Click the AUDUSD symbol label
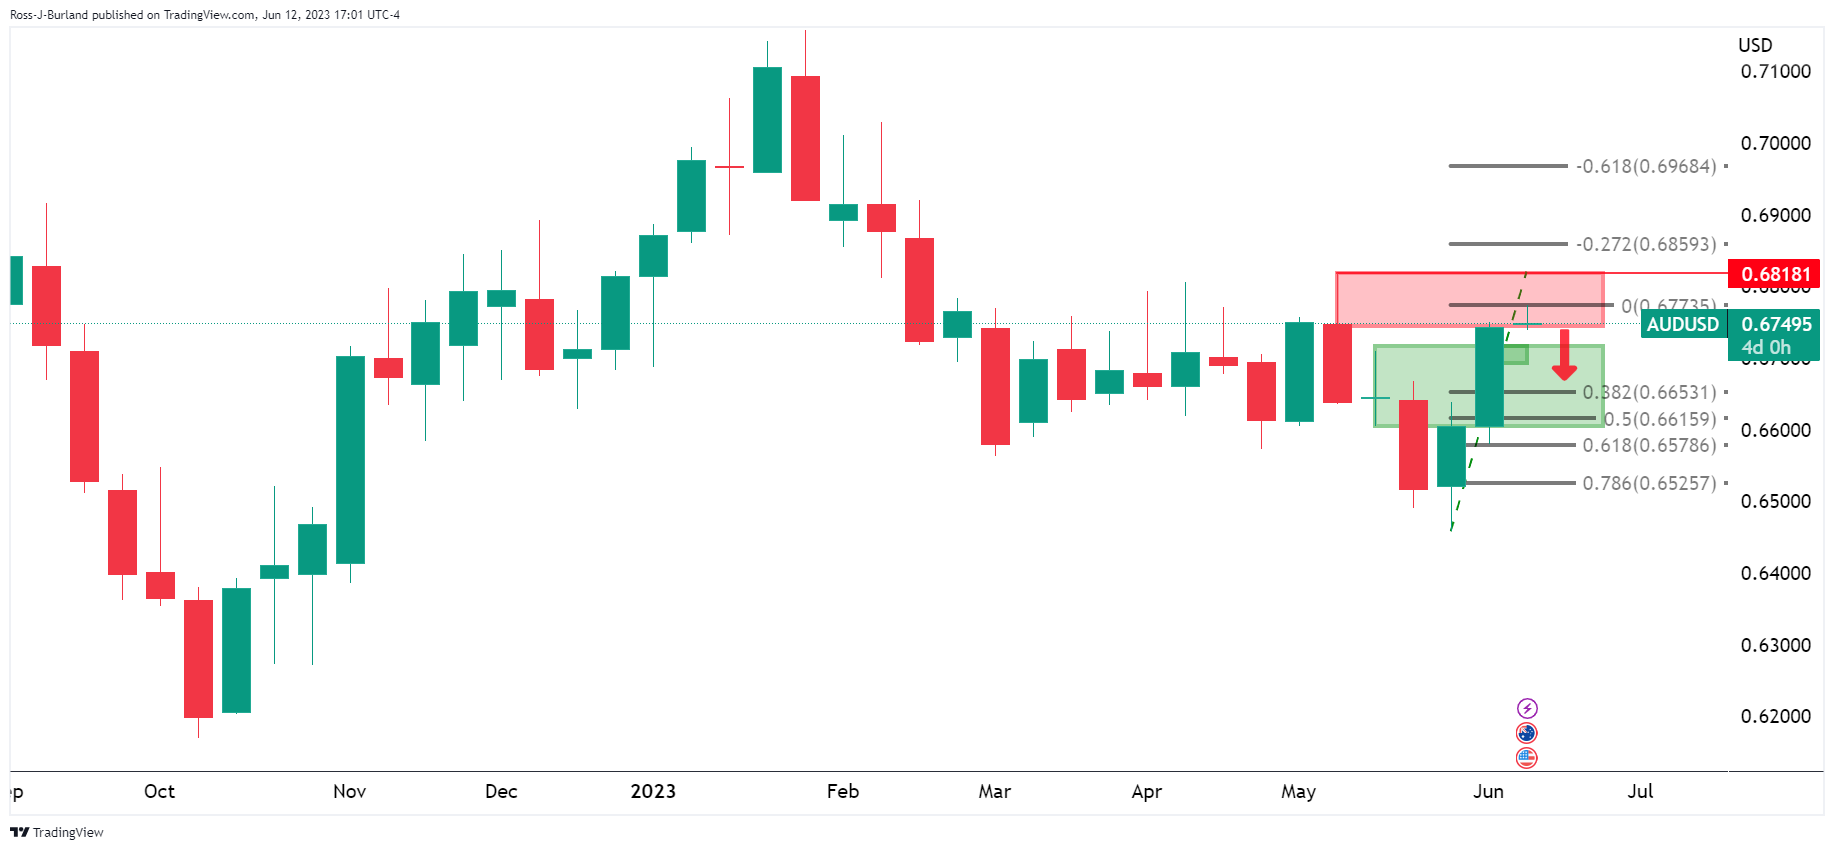1834x850 pixels. click(x=1682, y=324)
